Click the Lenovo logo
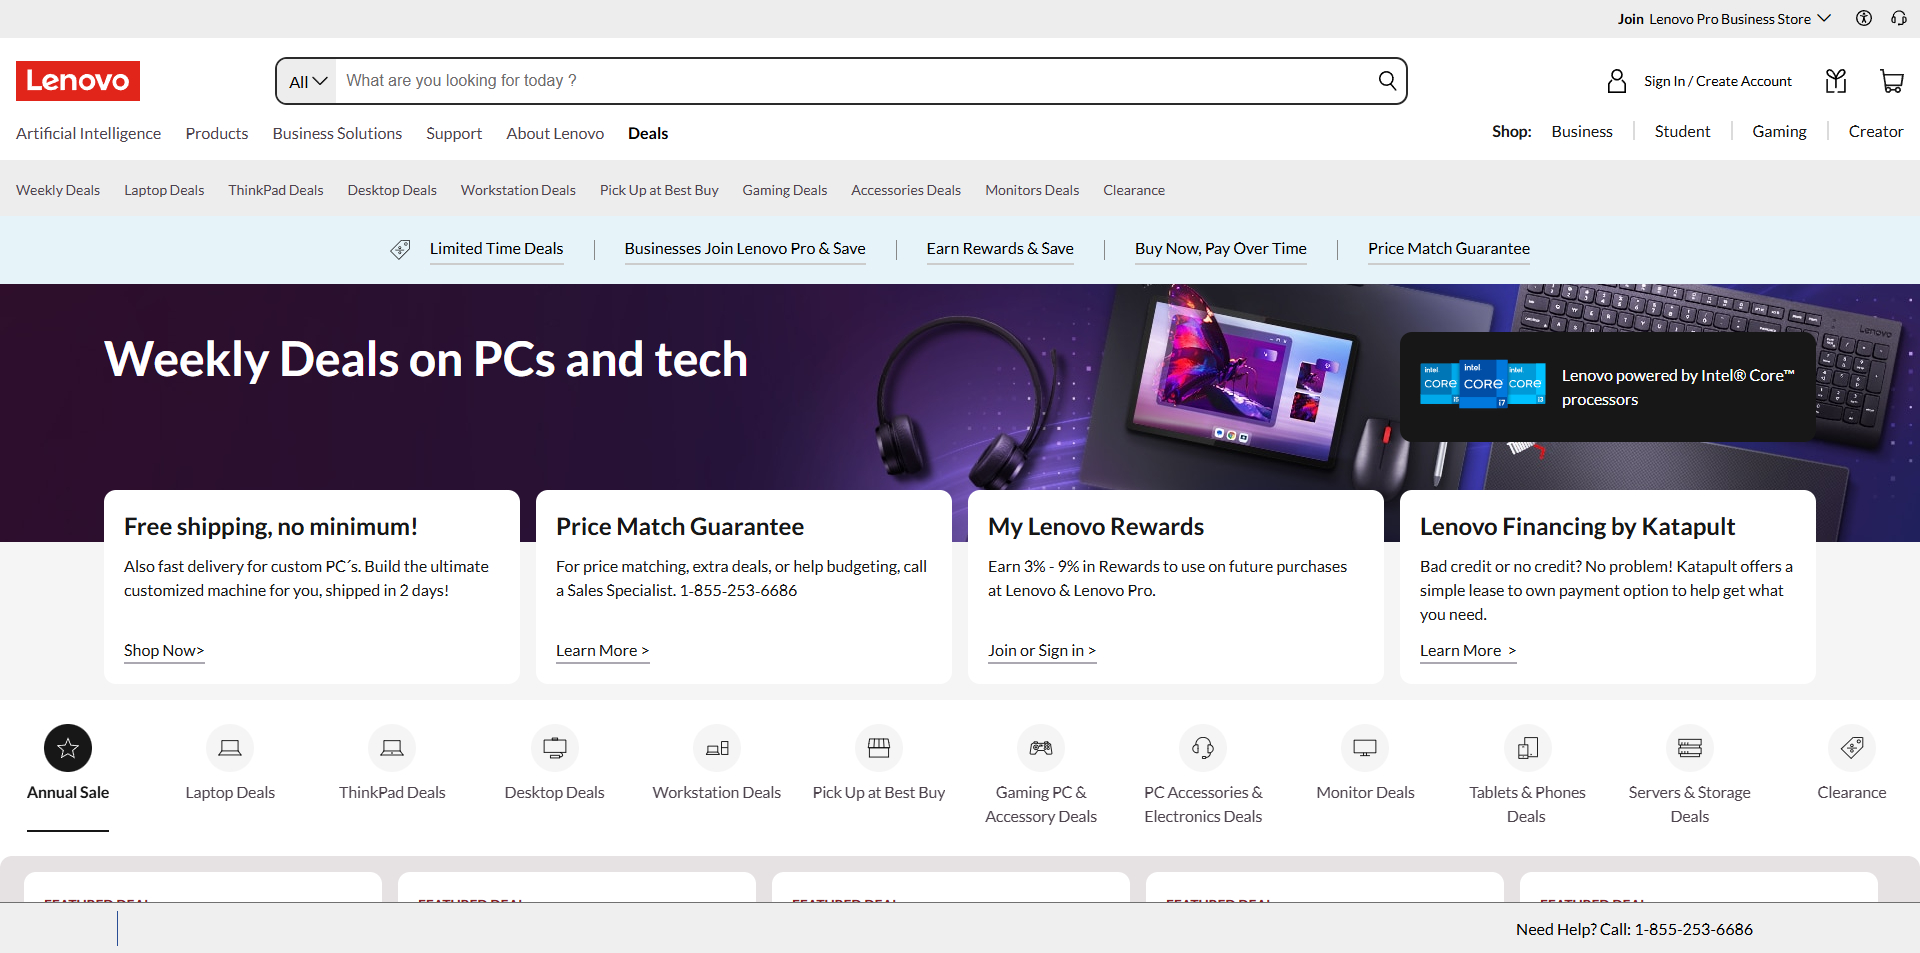The image size is (1920, 953). tap(77, 81)
